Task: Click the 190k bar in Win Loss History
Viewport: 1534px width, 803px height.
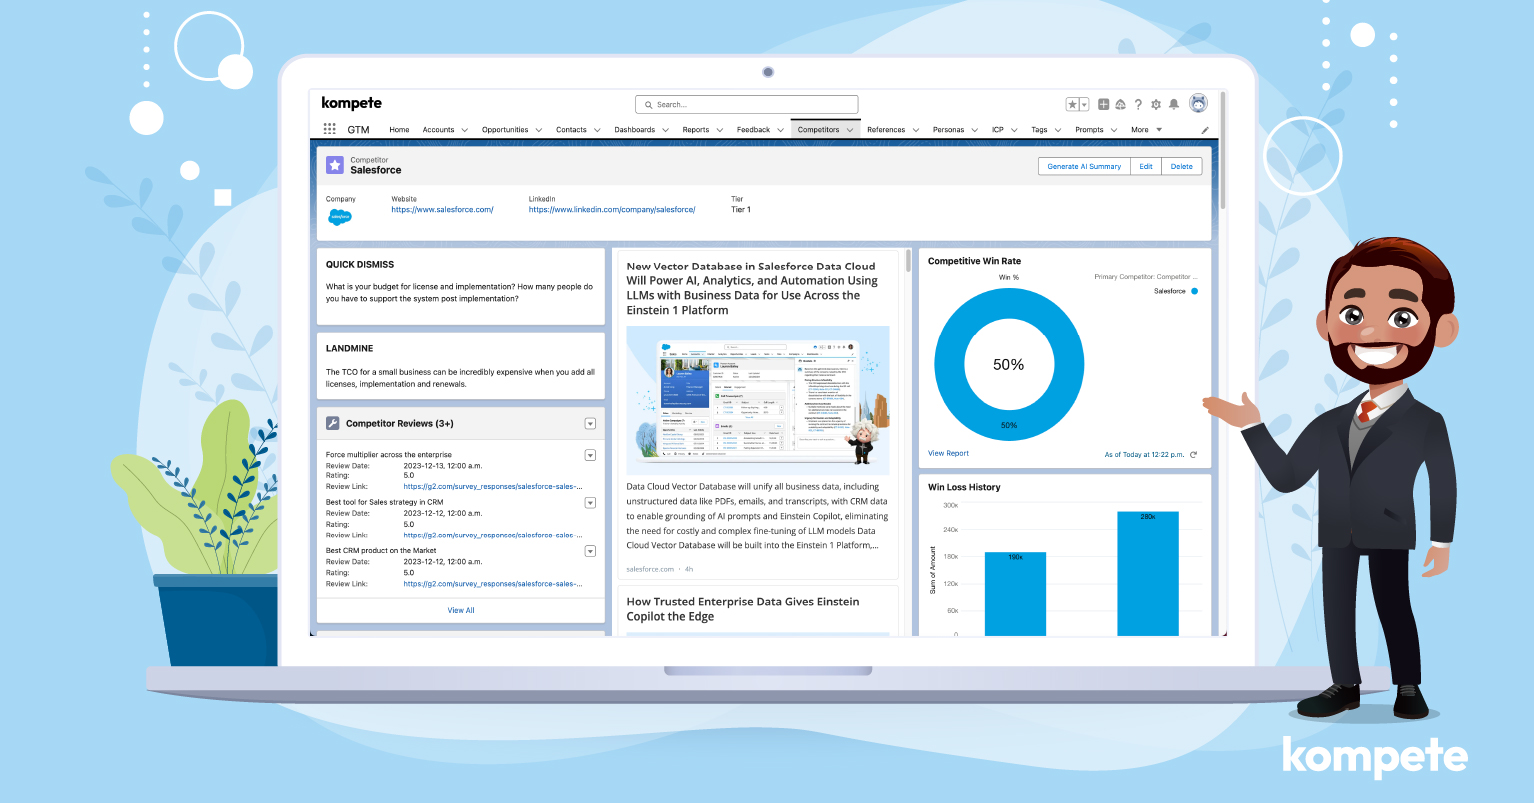Action: pos(1015,593)
